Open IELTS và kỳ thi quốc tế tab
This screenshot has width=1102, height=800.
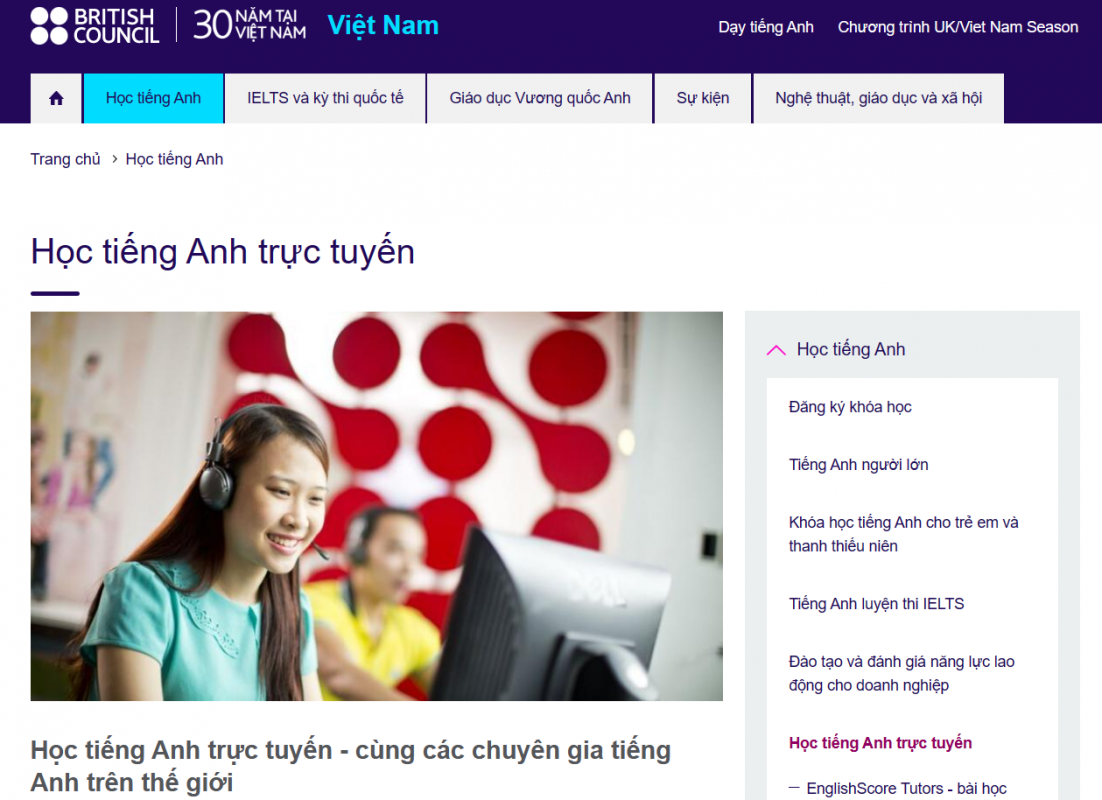click(x=325, y=98)
